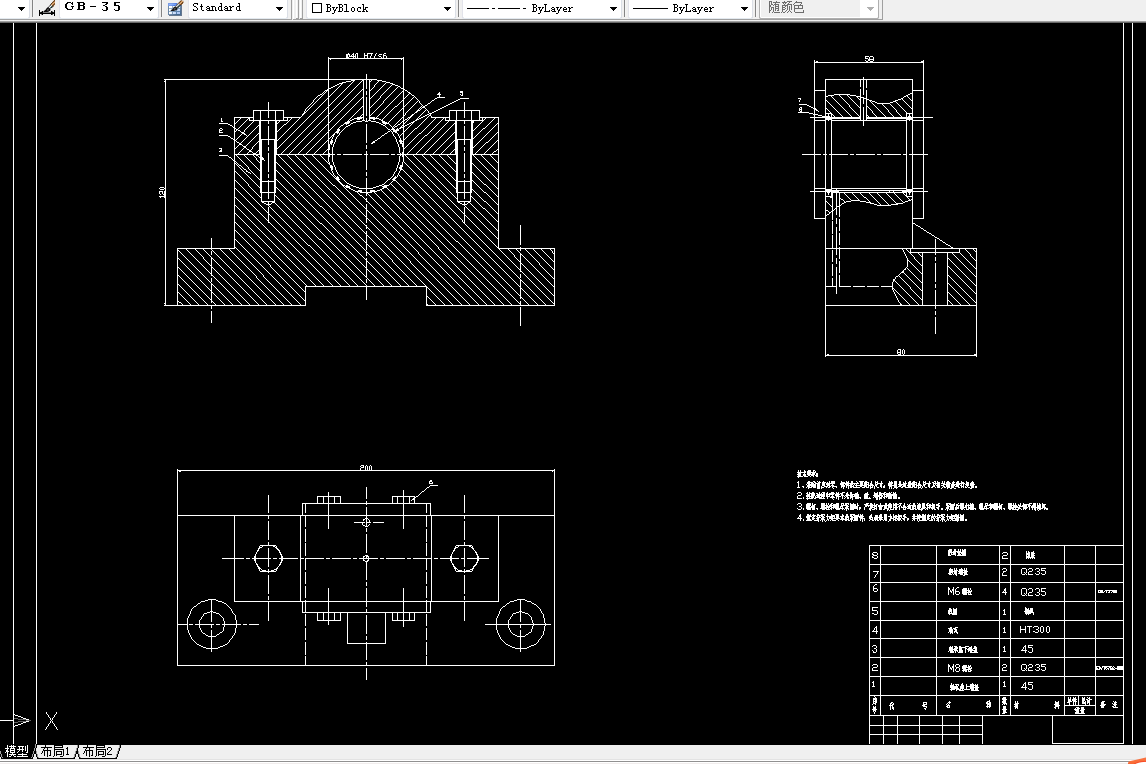Viewport: 1146px width, 764px height.
Task: Open the Standard table style dropdown
Action: pyautogui.click(x=279, y=8)
